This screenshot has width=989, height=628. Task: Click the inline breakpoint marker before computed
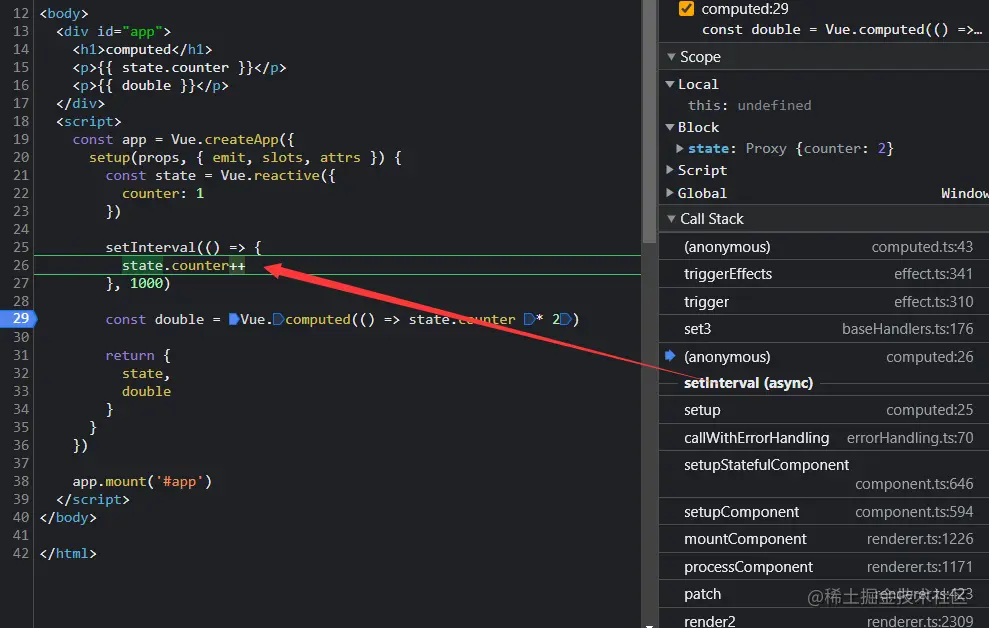[x=278, y=319]
